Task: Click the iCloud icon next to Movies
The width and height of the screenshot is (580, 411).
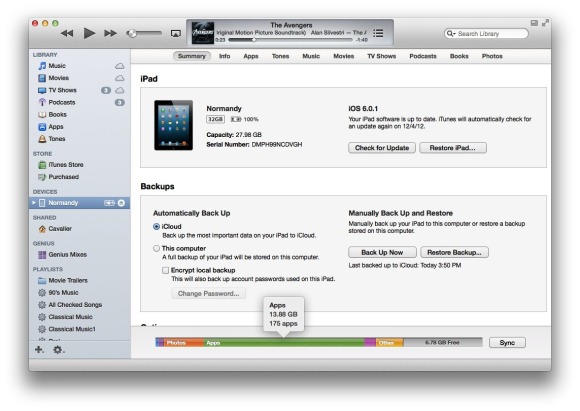Action: point(119,78)
